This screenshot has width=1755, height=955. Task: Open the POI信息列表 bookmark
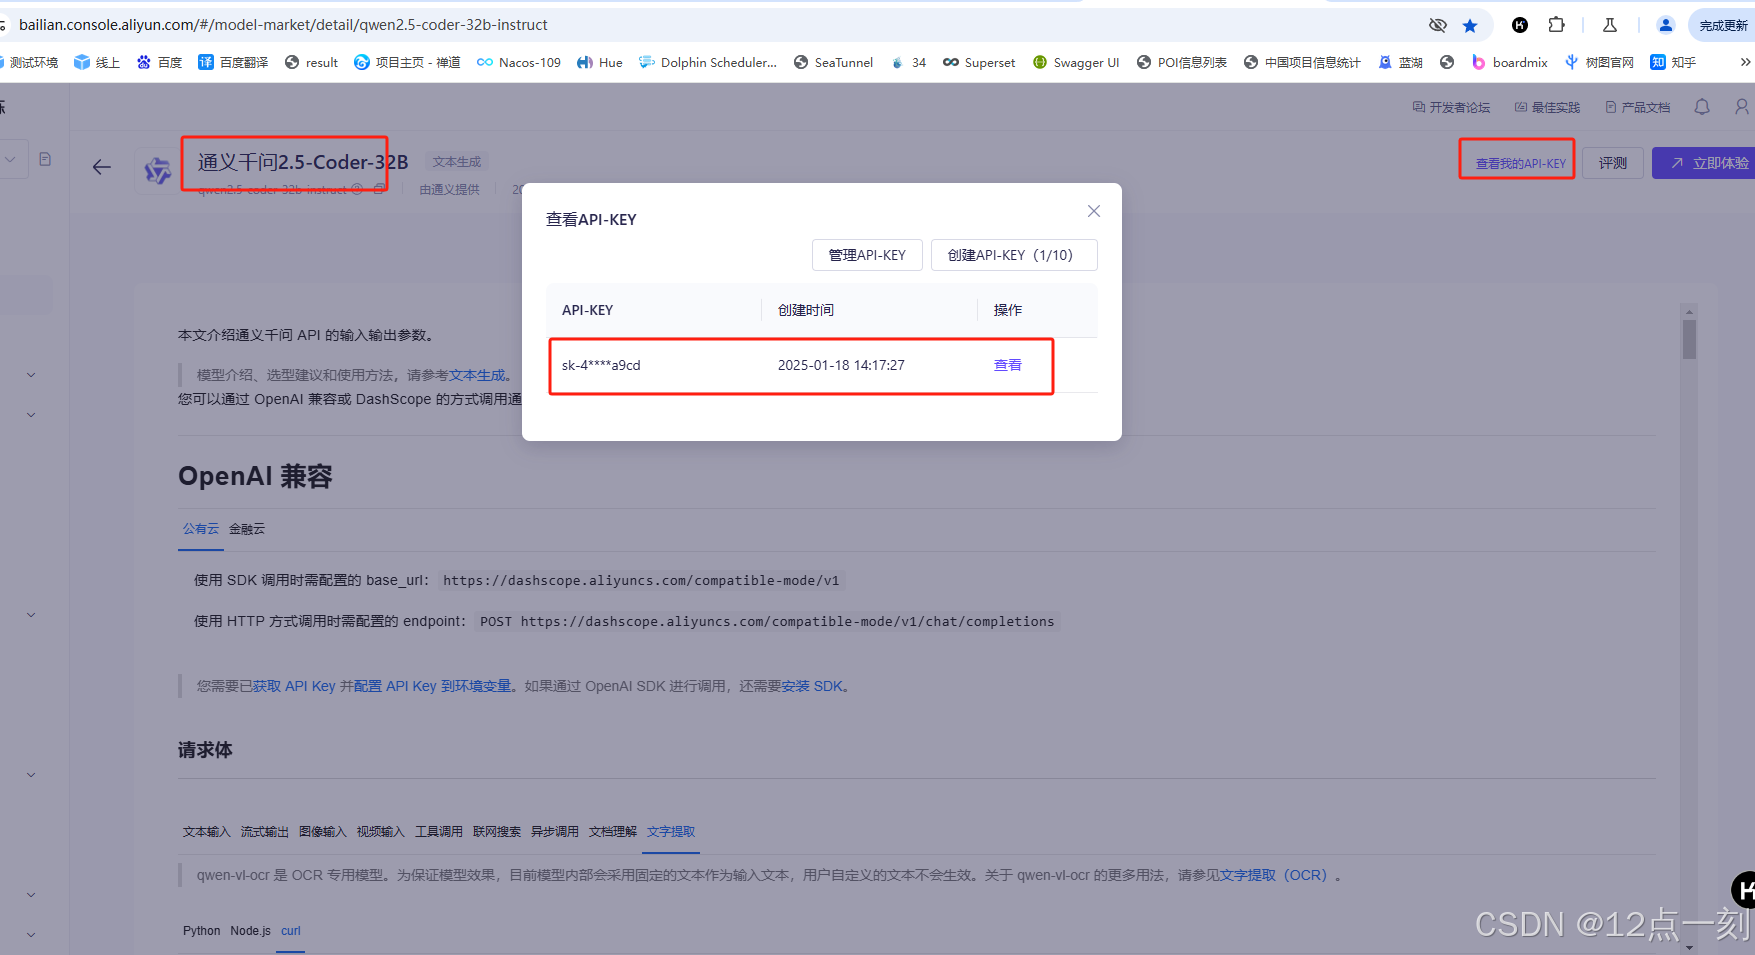tap(1182, 62)
